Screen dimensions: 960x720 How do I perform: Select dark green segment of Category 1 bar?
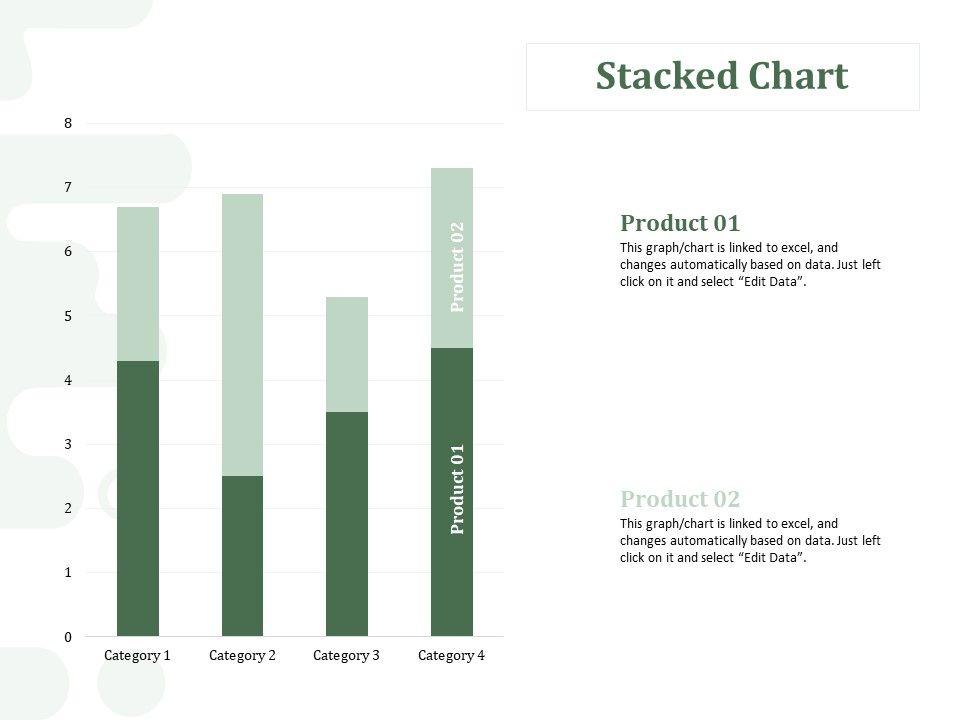pyautogui.click(x=138, y=498)
